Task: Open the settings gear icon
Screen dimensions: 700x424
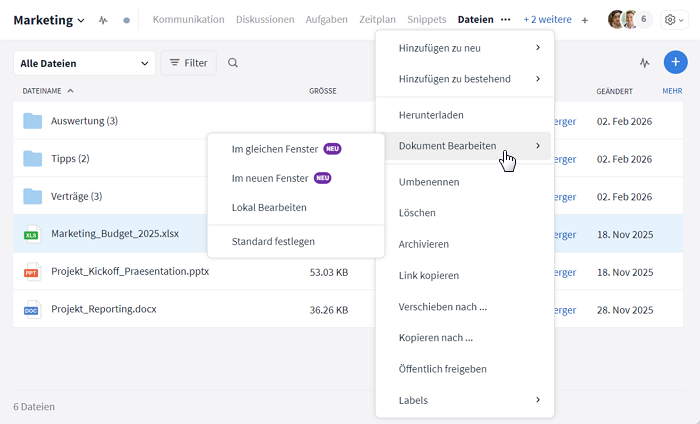Action: tap(670, 20)
